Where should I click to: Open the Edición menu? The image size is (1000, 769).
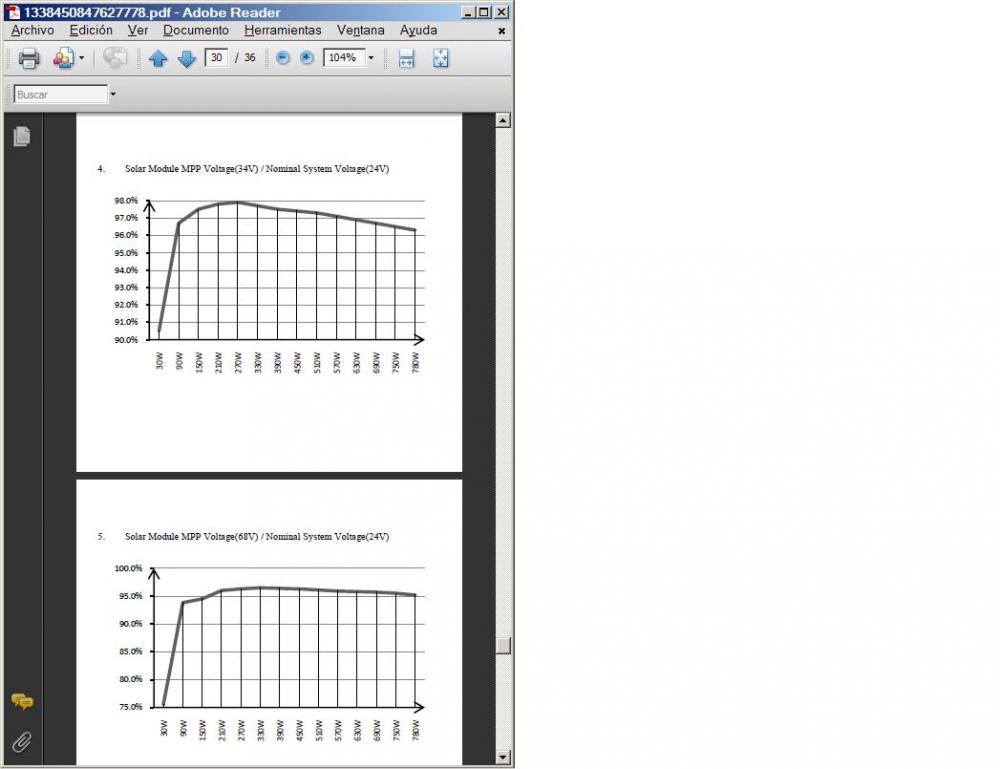click(91, 30)
